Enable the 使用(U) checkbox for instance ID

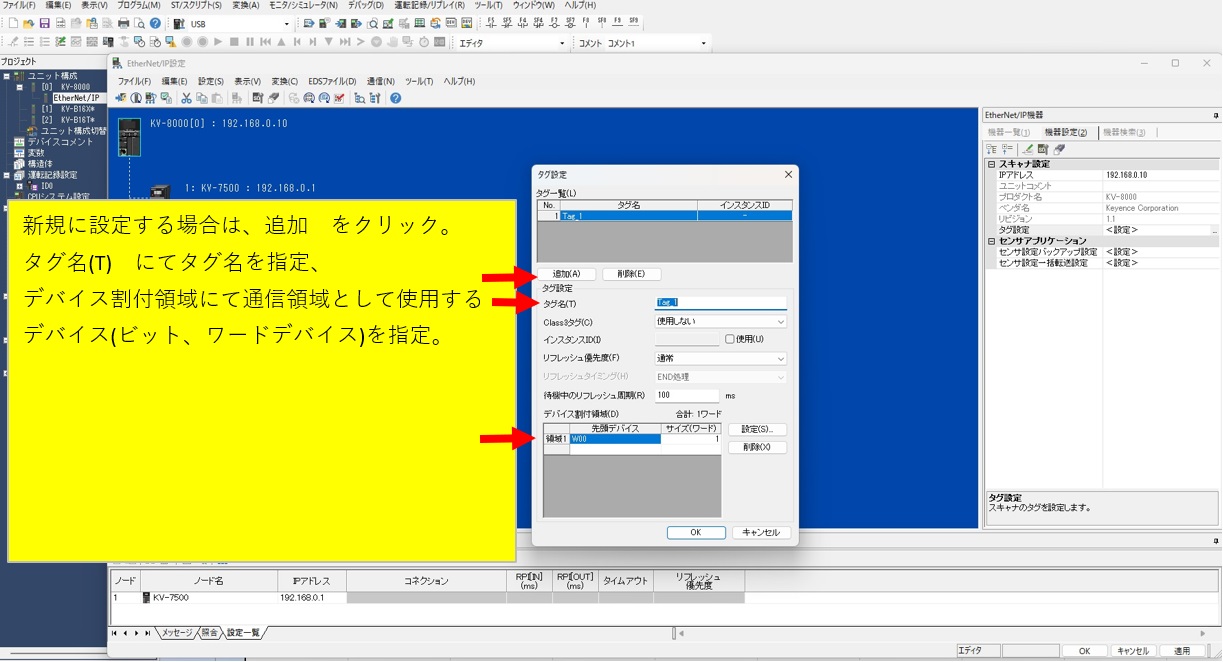[730, 339]
